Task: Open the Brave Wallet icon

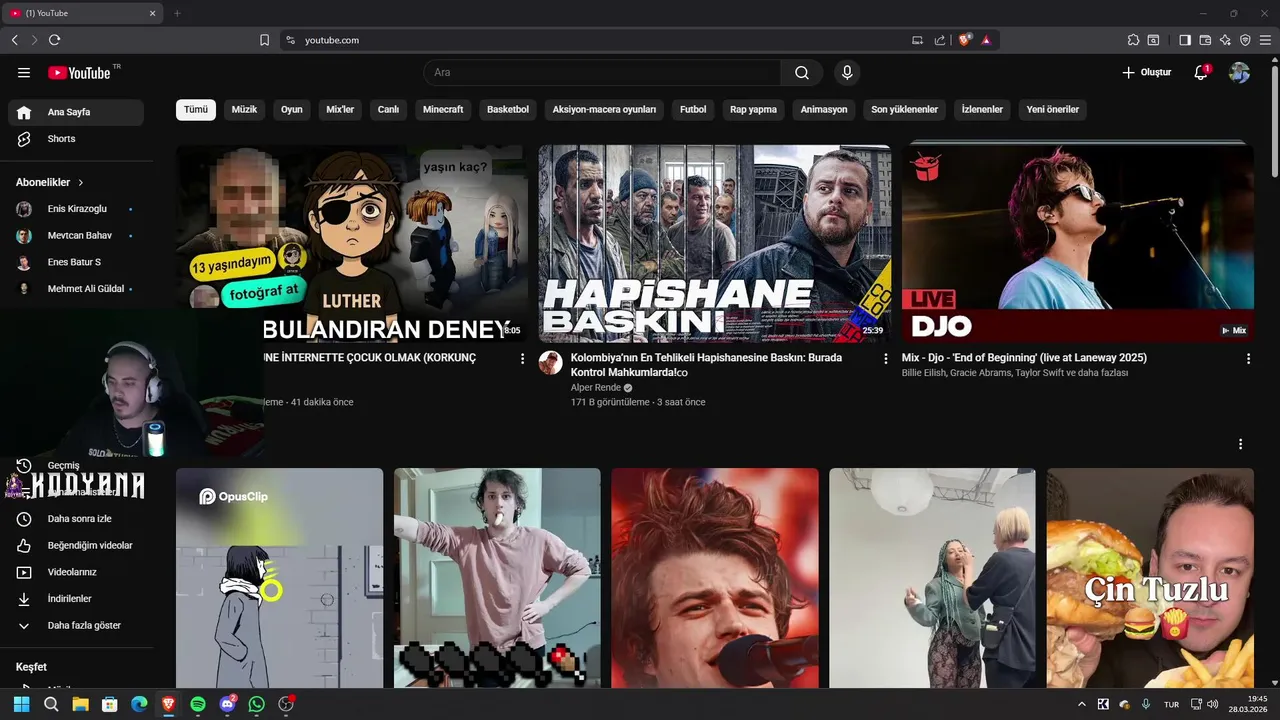Action: (1205, 40)
